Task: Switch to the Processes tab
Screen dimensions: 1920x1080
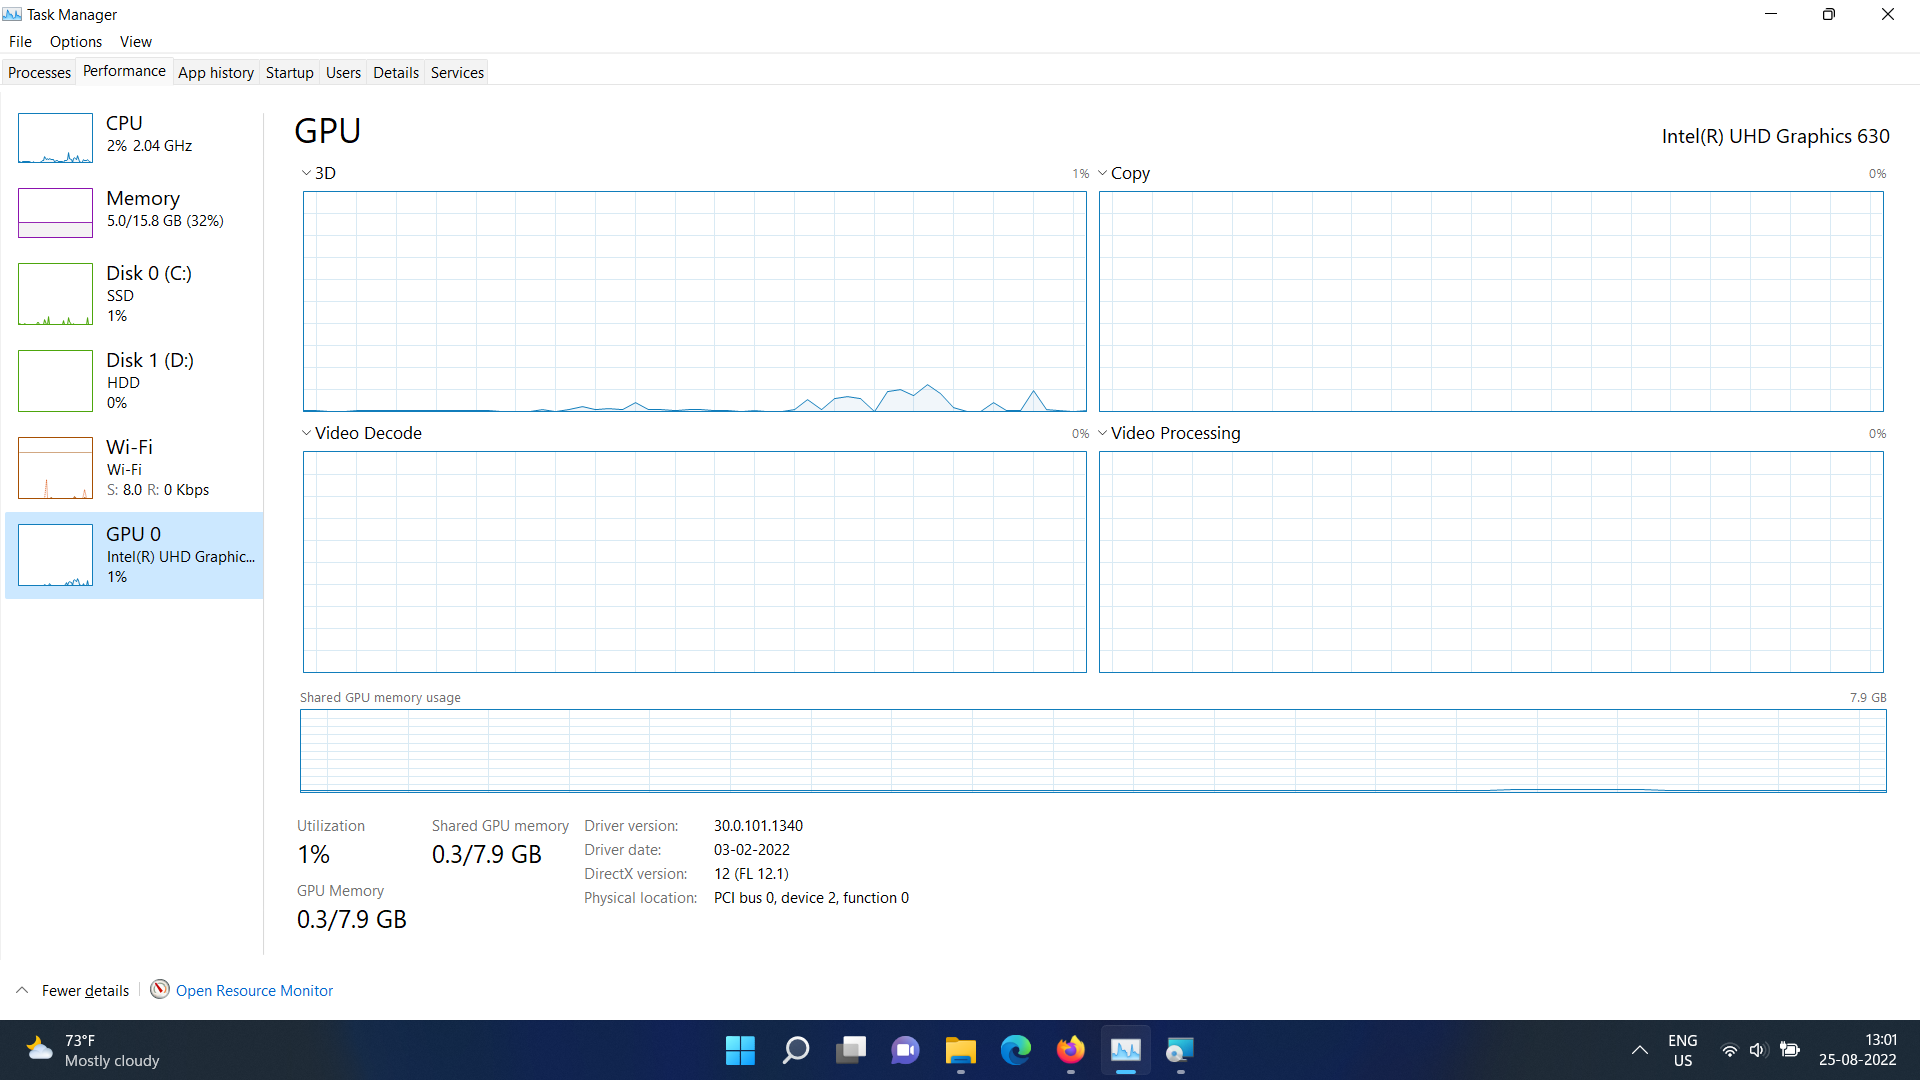Action: [x=39, y=71]
